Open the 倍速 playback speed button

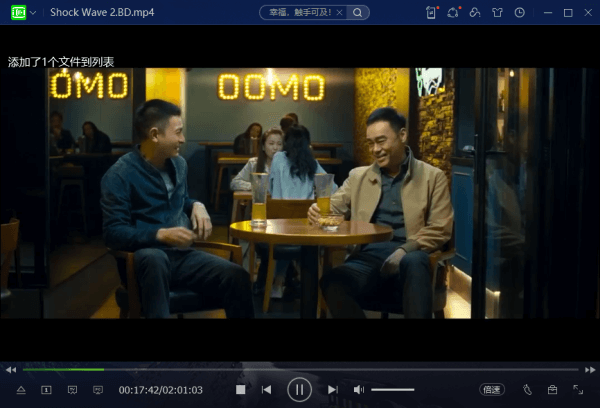pyautogui.click(x=492, y=390)
